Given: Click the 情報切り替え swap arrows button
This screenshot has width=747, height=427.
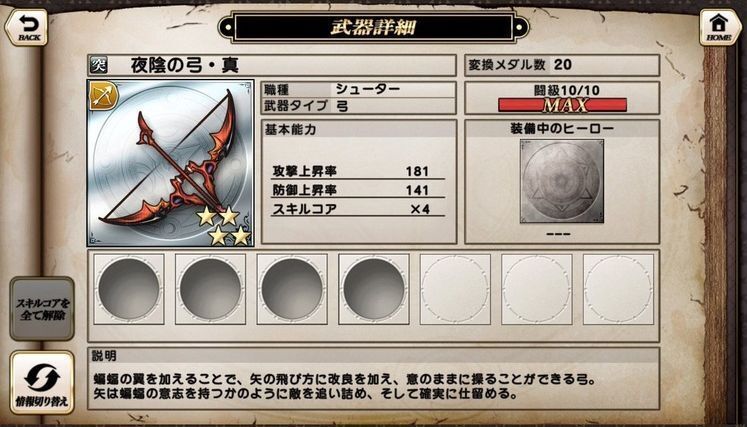Looking at the screenshot, I should pyautogui.click(x=42, y=382).
